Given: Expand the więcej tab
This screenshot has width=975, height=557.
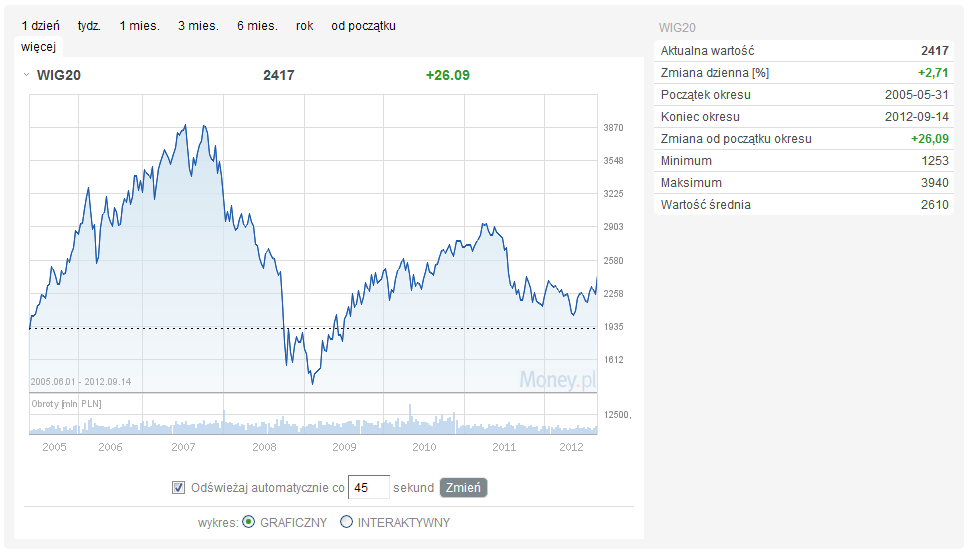Looking at the screenshot, I should 39,46.
